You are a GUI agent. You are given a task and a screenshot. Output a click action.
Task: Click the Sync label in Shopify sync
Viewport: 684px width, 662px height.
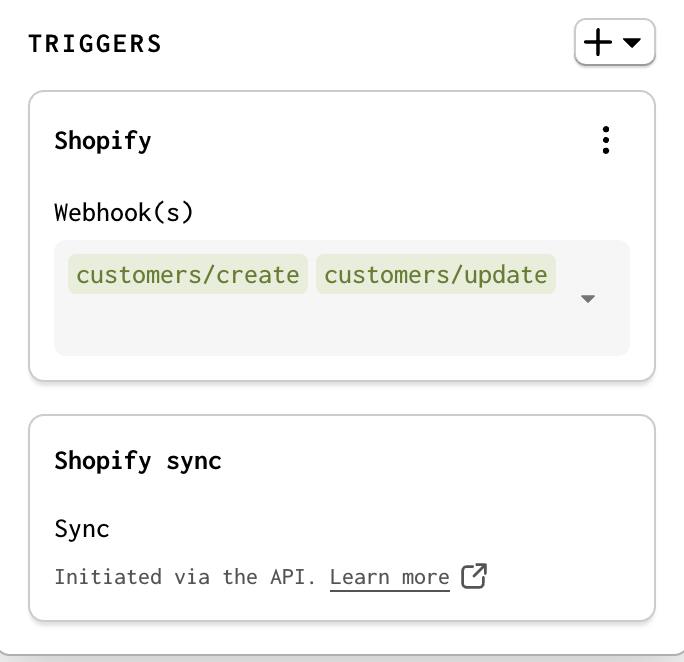[82, 529]
